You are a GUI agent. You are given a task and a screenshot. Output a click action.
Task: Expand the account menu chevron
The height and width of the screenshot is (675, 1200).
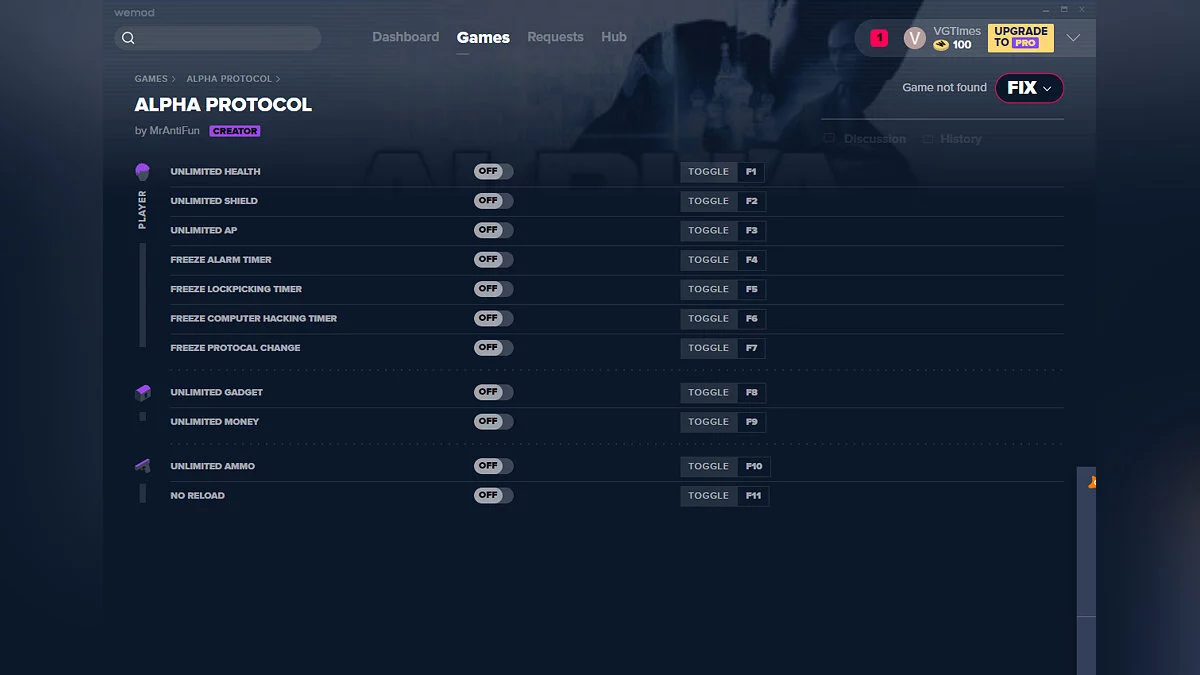coord(1073,38)
